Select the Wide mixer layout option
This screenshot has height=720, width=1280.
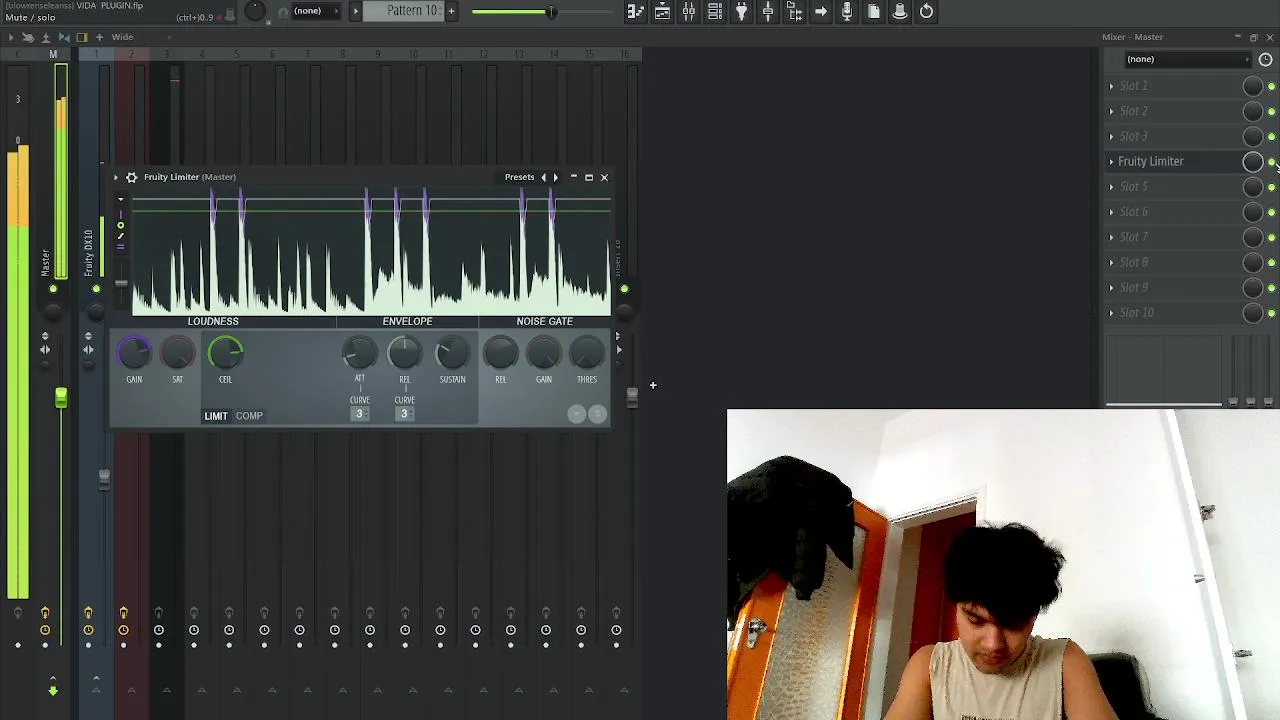pos(122,37)
